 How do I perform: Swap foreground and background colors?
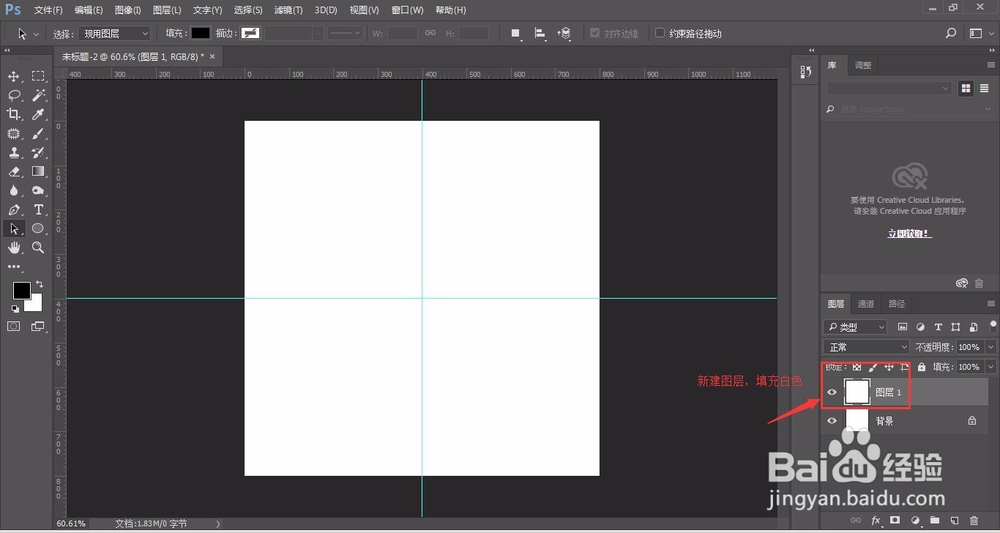click(x=40, y=284)
